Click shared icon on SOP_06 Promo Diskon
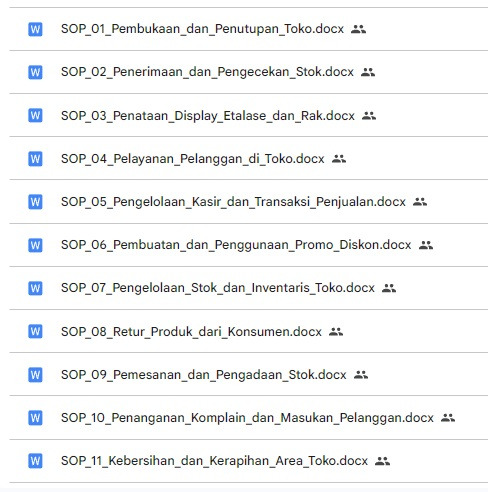488x492 pixels. pos(426,245)
